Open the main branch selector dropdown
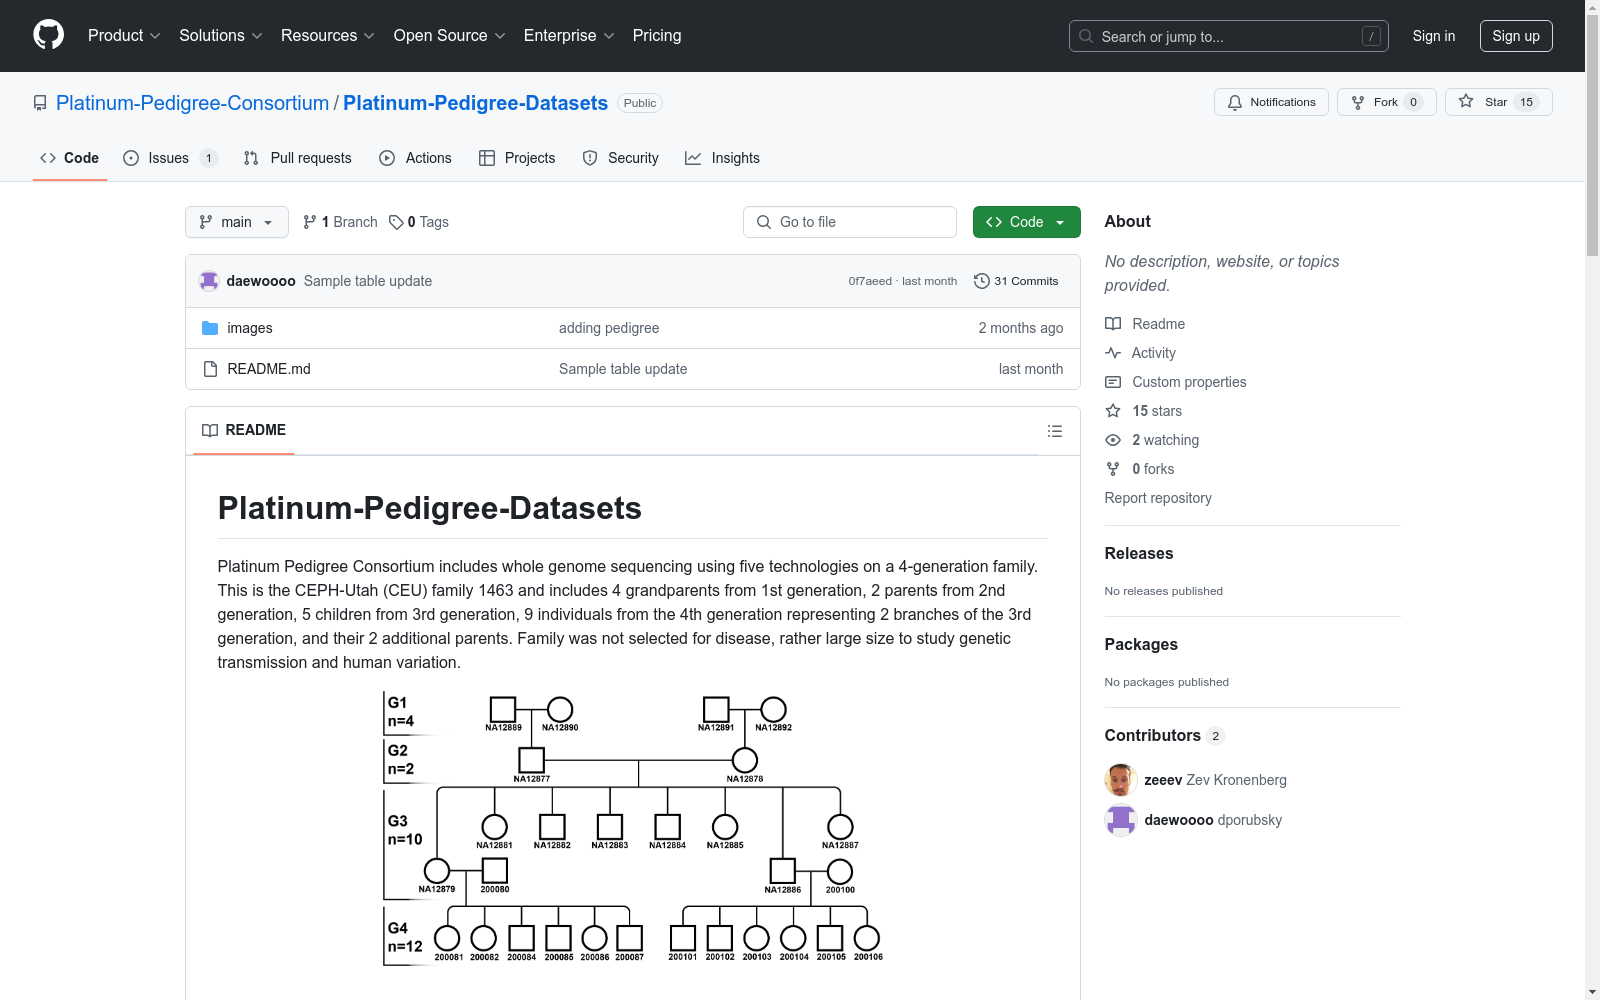The width and height of the screenshot is (1600, 1000). click(237, 222)
